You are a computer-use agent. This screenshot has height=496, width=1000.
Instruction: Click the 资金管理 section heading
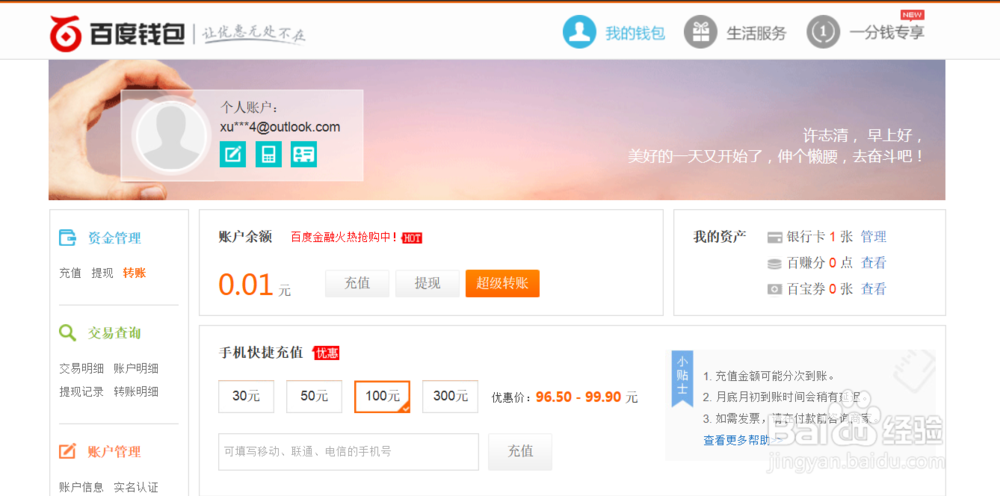[114, 238]
